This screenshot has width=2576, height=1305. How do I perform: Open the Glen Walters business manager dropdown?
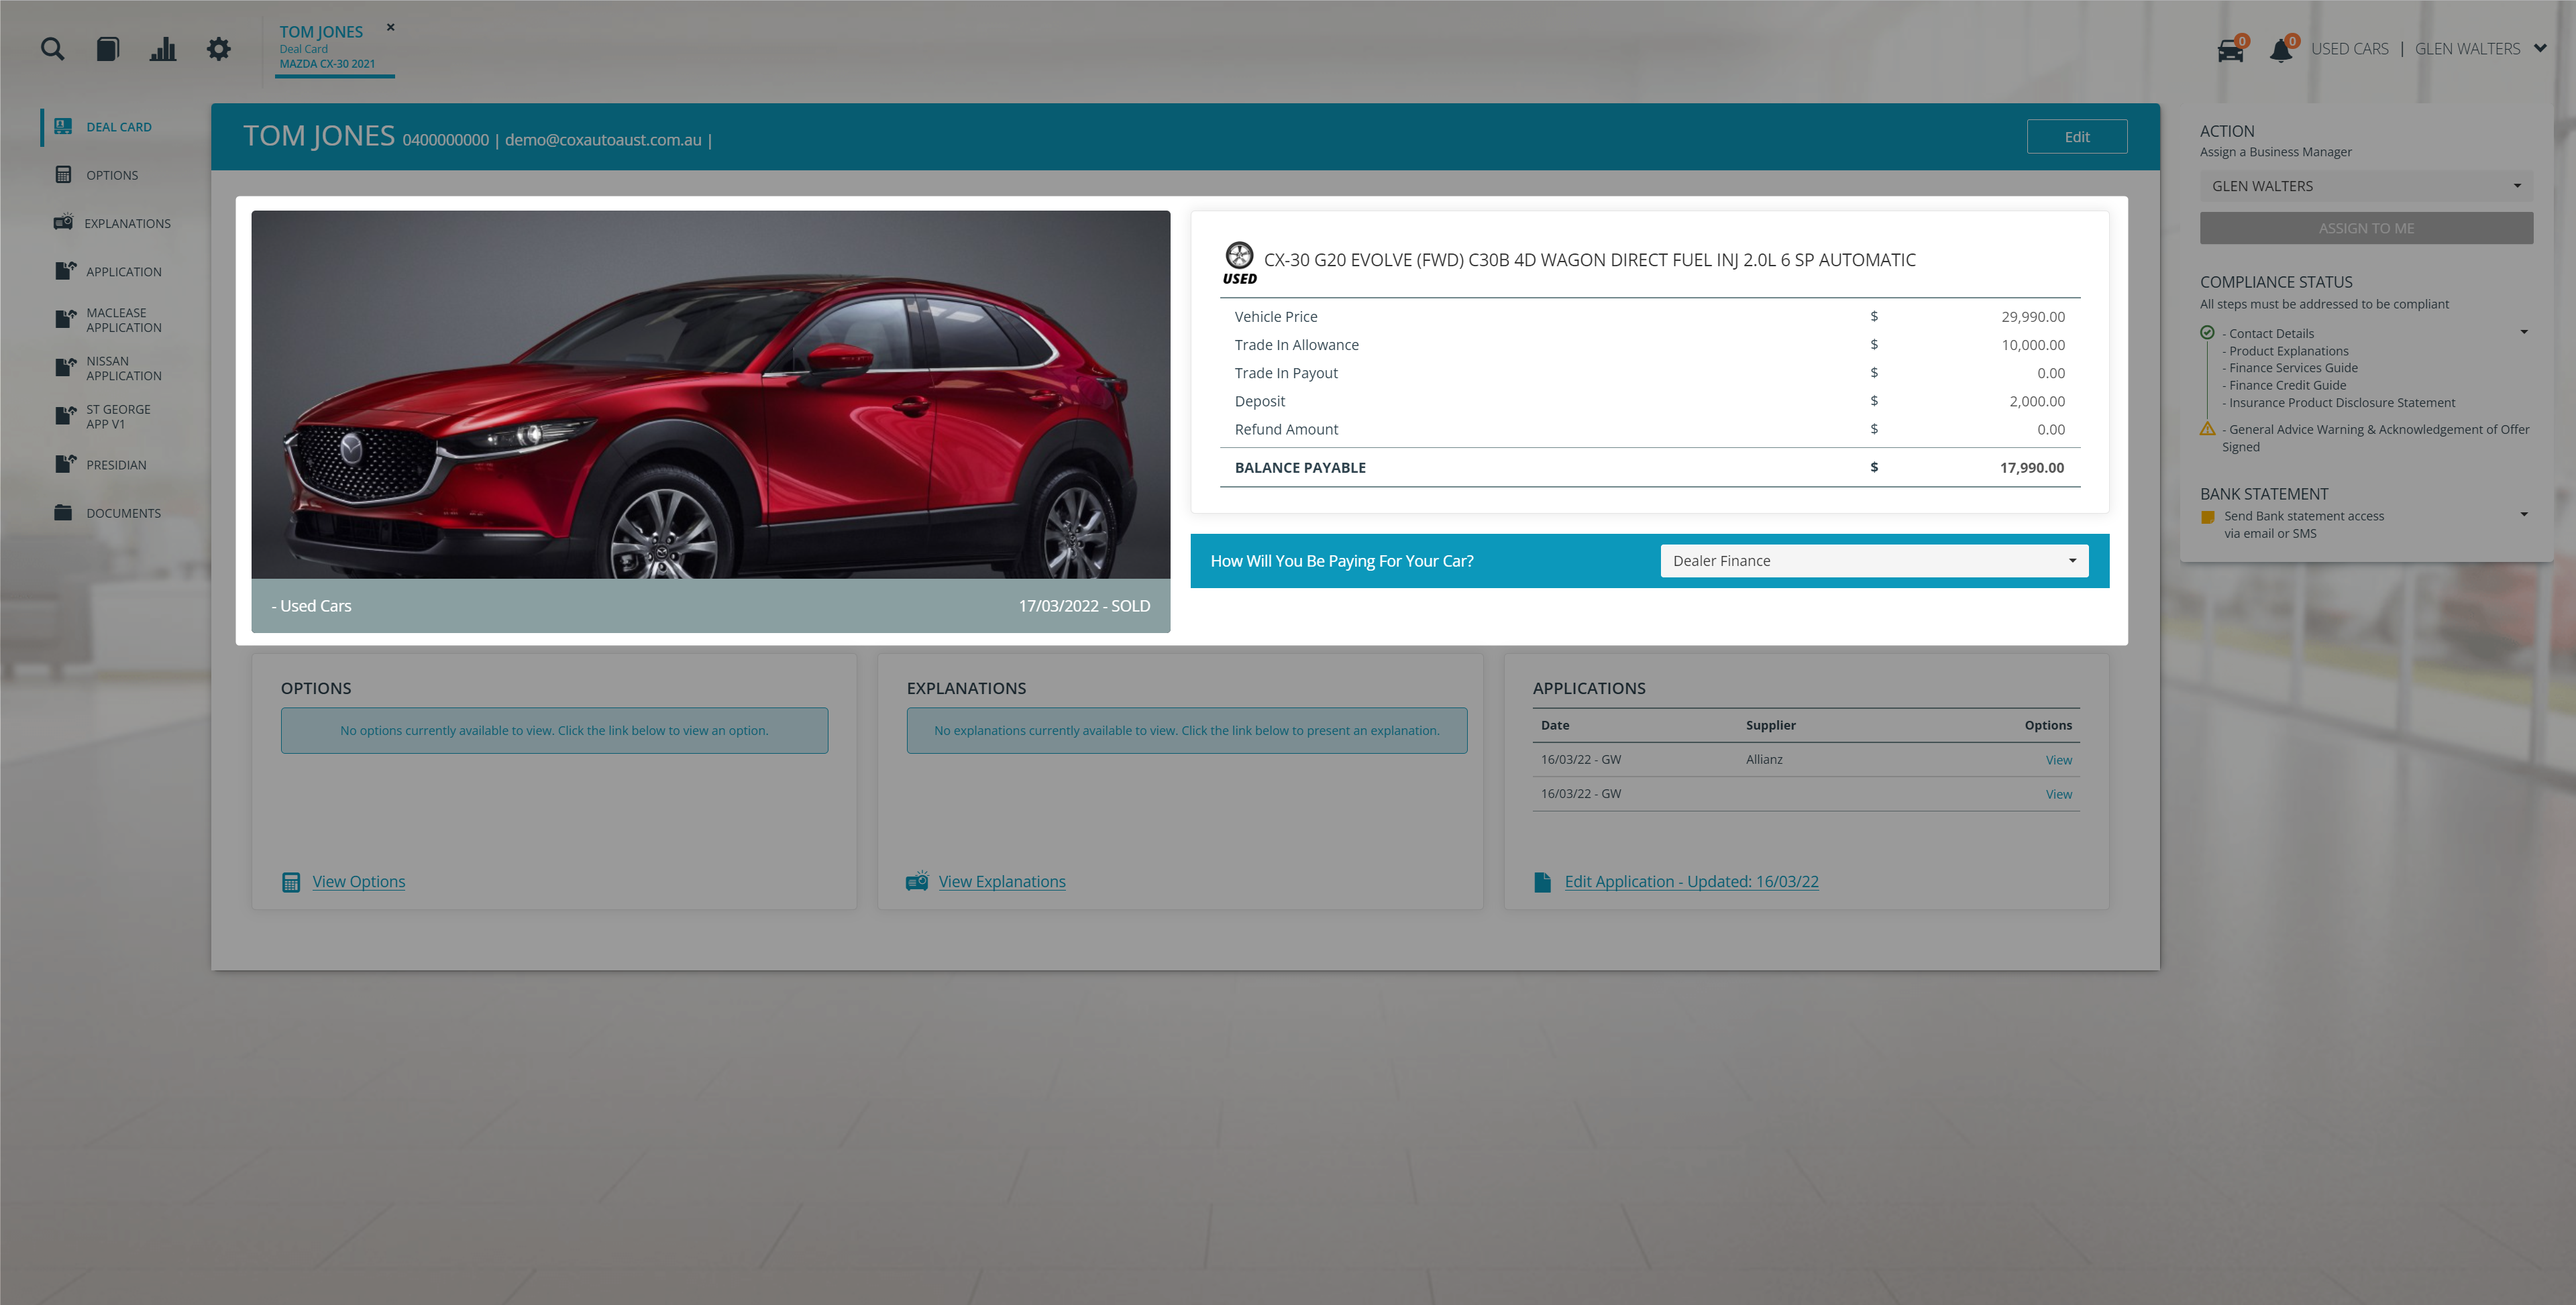[x=2365, y=186]
